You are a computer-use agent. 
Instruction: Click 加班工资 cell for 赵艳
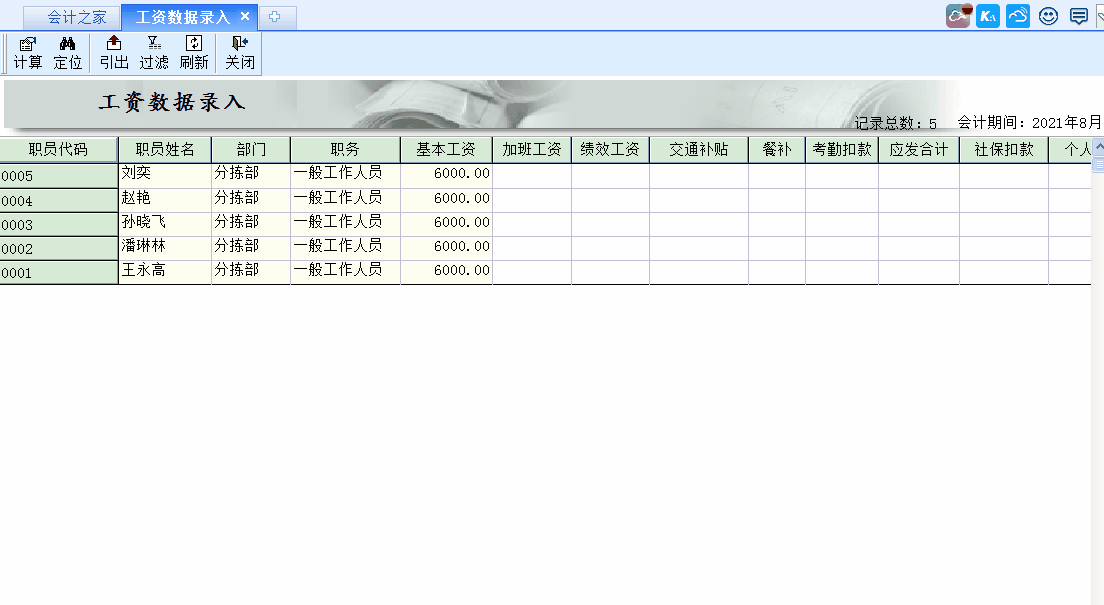tap(531, 200)
